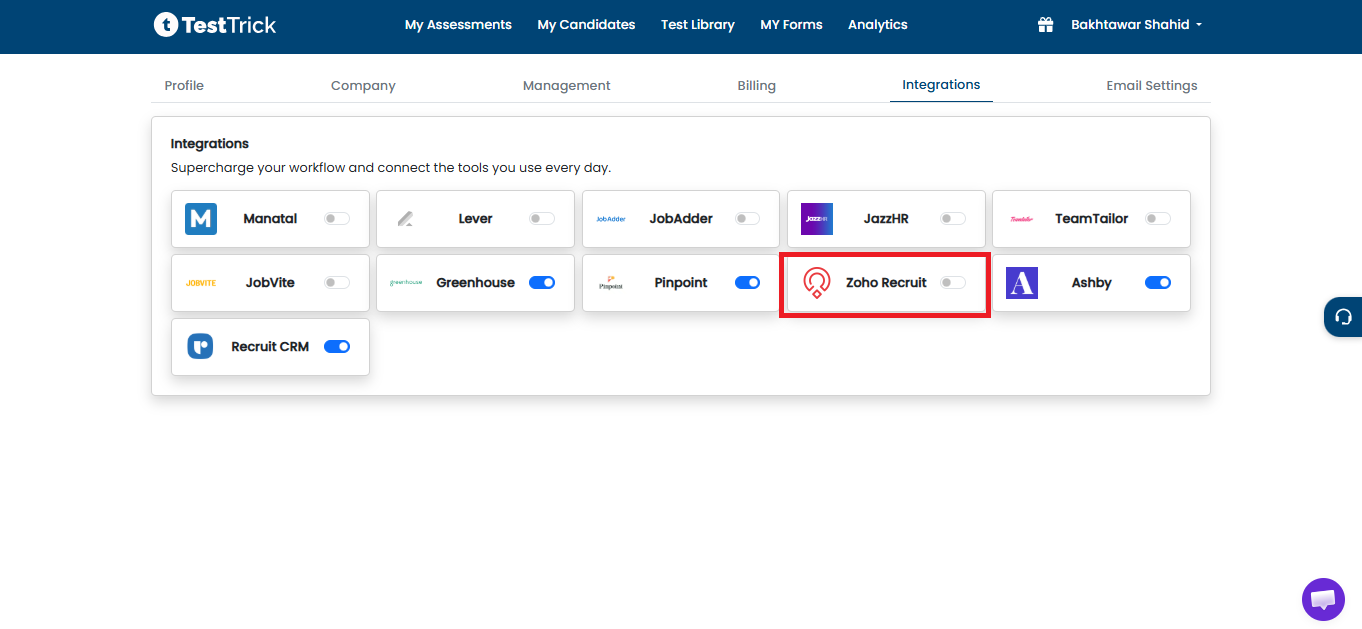Expand the Bakhtawar Shahid user dropdown
1362x629 pixels.
[x=1136, y=25]
